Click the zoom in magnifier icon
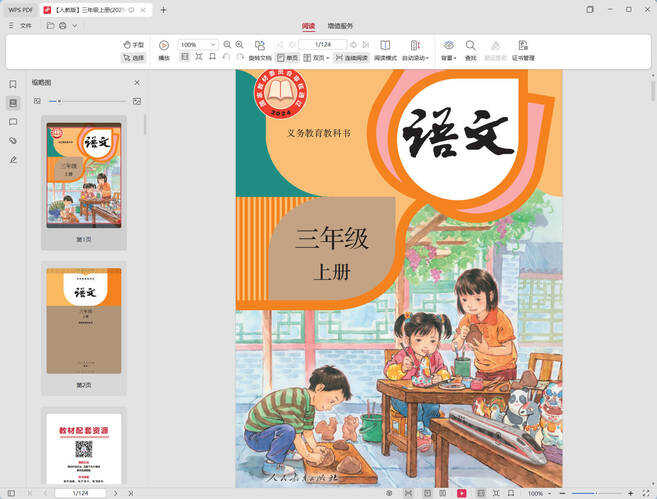Image resolution: width=657 pixels, height=499 pixels. pos(240,45)
